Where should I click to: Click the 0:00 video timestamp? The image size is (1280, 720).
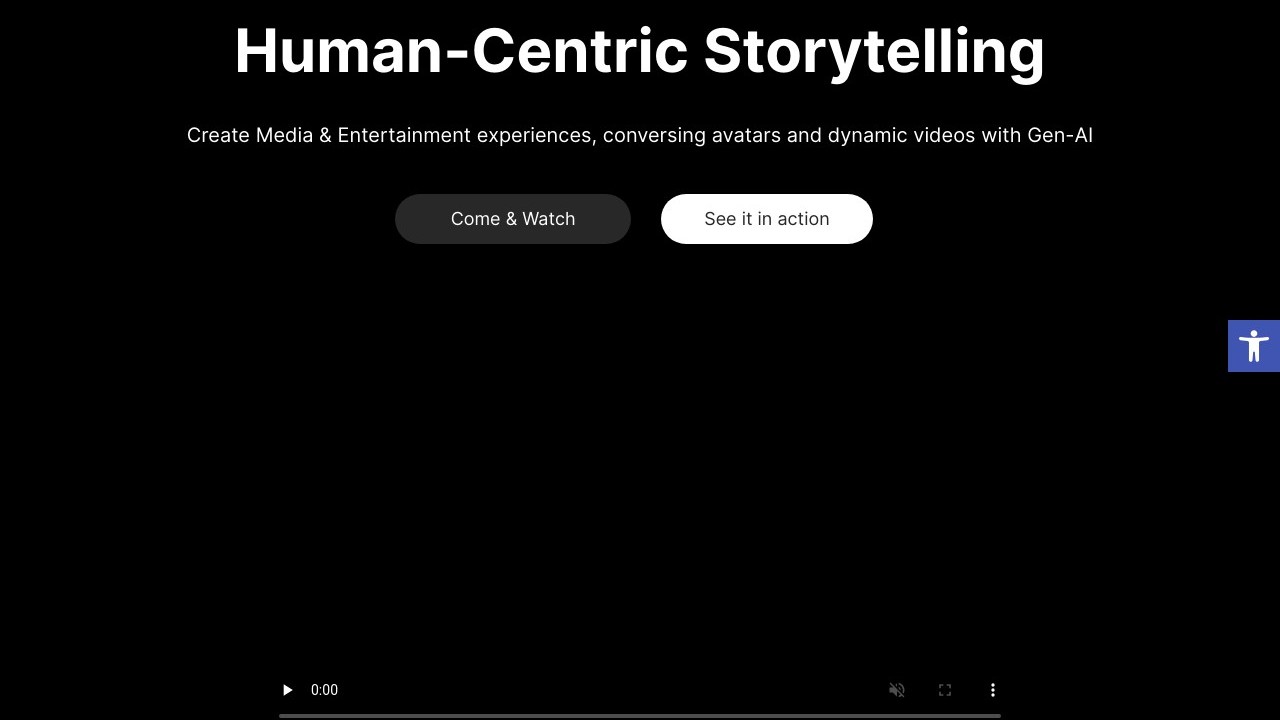pos(324,690)
